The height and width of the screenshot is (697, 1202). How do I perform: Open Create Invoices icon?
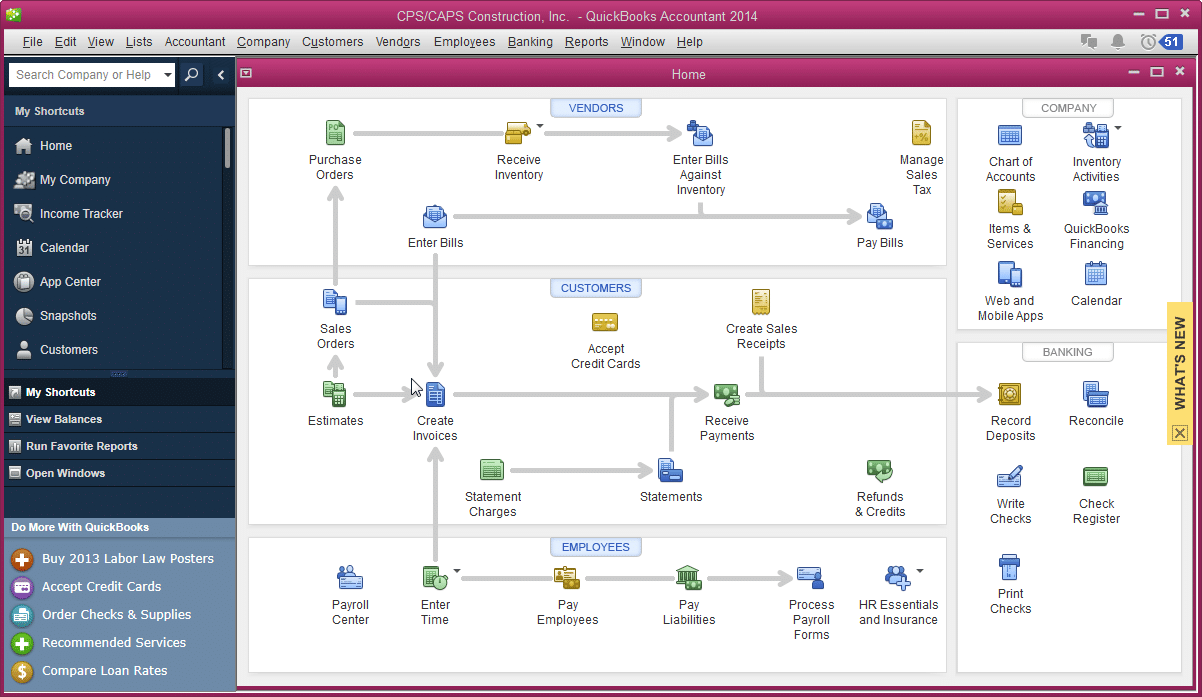click(435, 394)
